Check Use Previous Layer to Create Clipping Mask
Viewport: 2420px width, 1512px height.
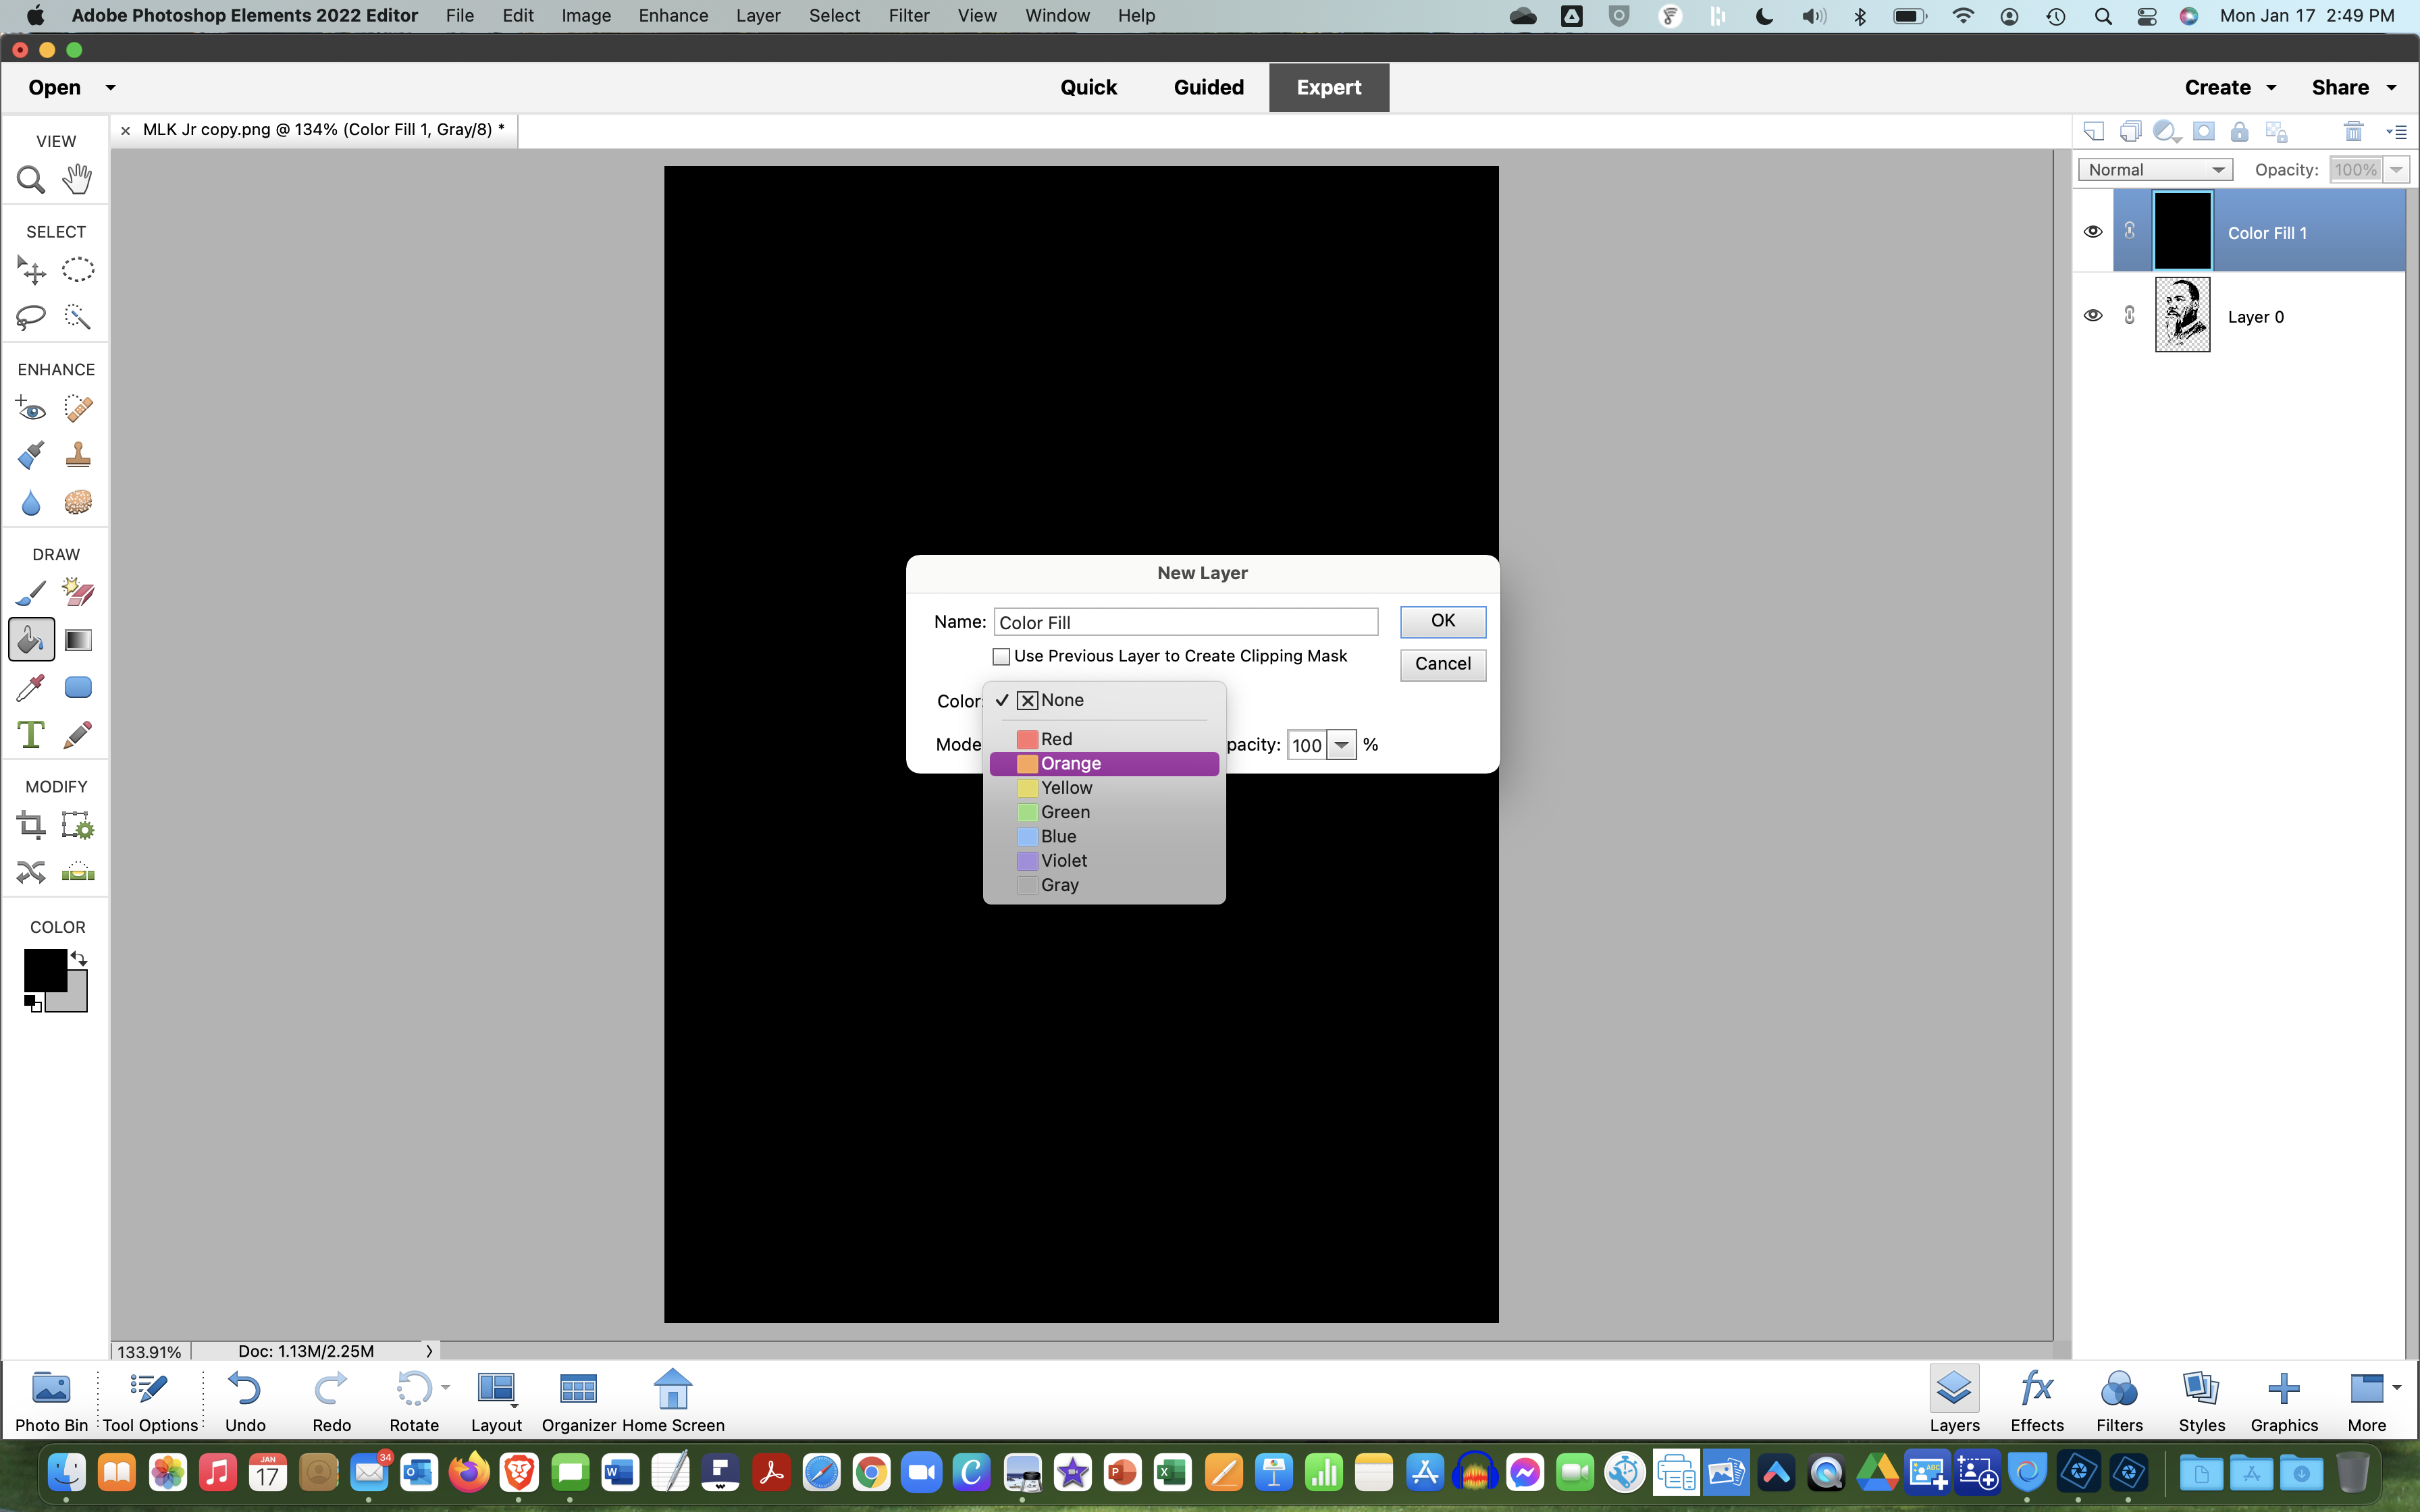click(x=1001, y=656)
